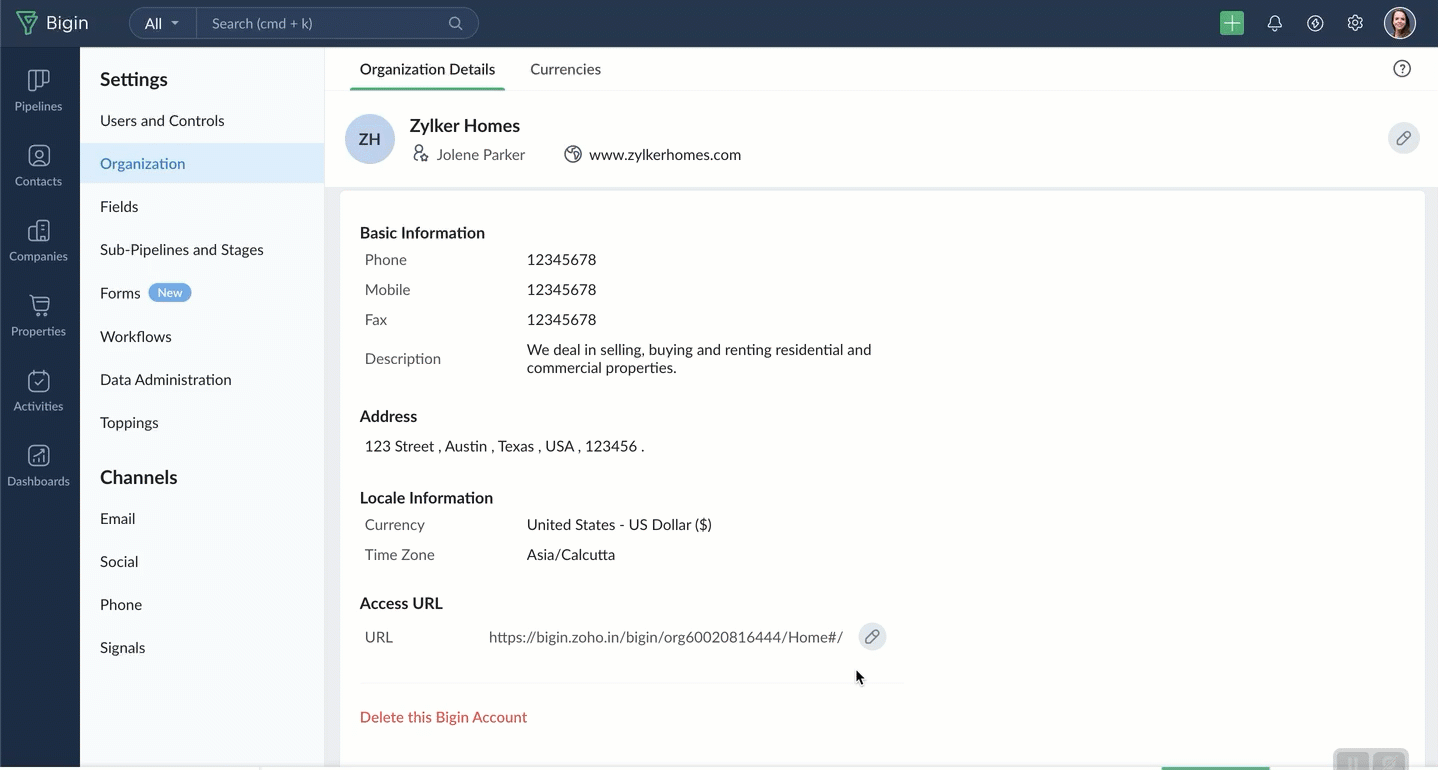Image resolution: width=1438 pixels, height=770 pixels.
Task: Open Fields settings
Action: (202, 206)
